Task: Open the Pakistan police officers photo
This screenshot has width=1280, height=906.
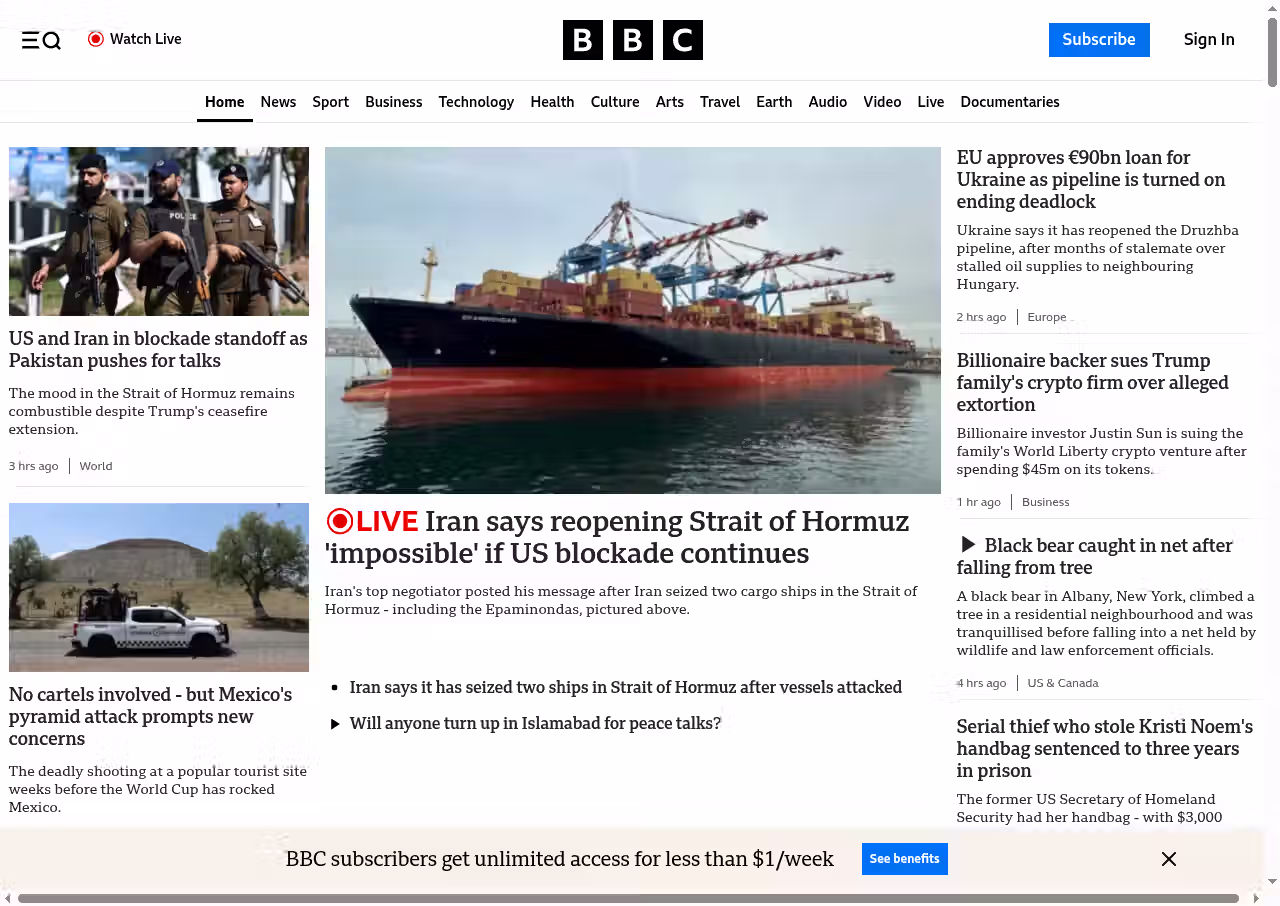Action: pyautogui.click(x=159, y=231)
